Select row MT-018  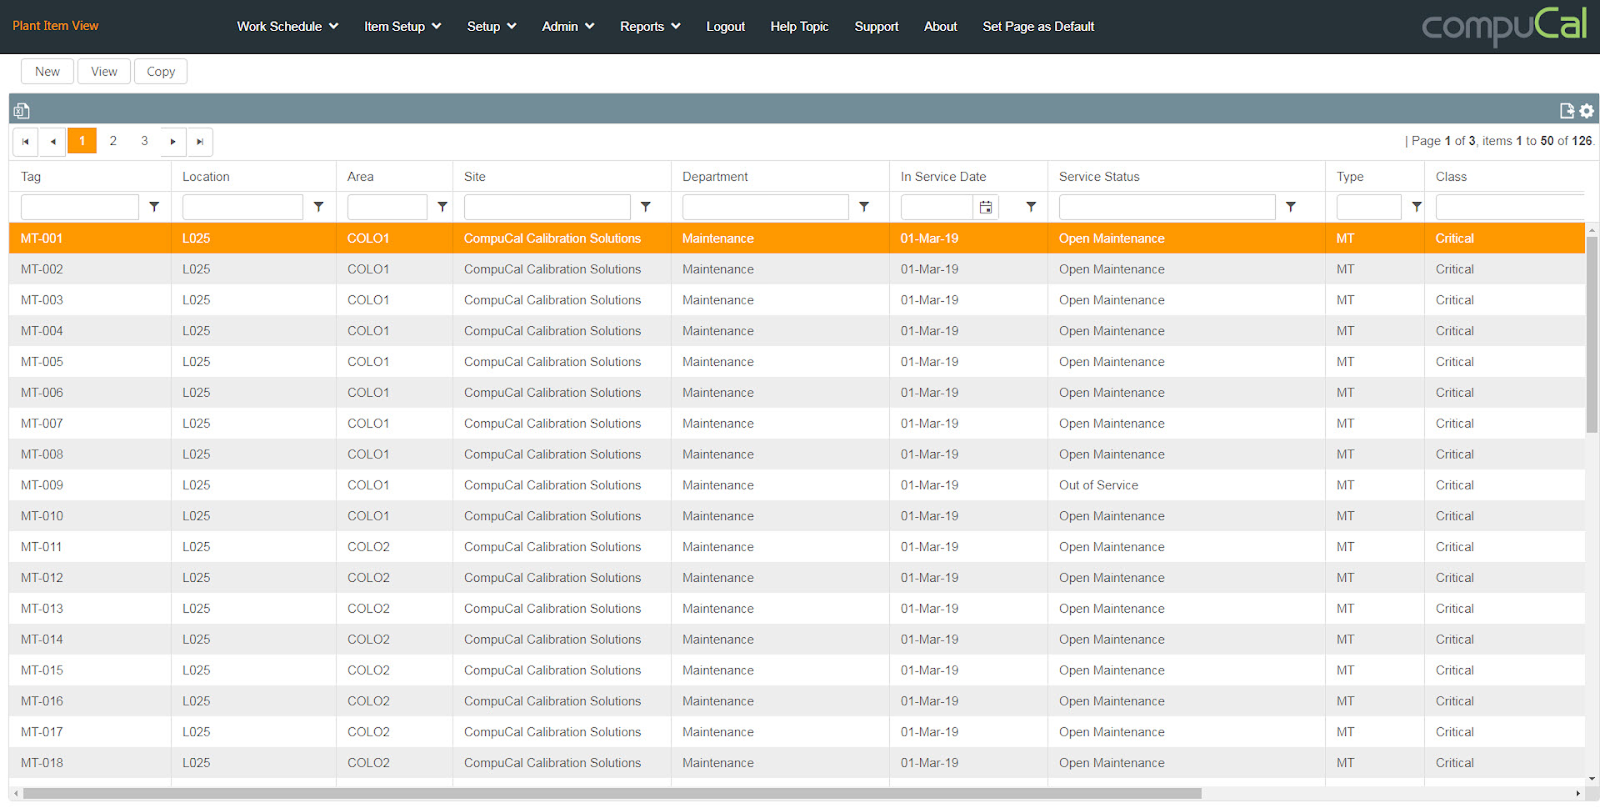click(x=797, y=763)
